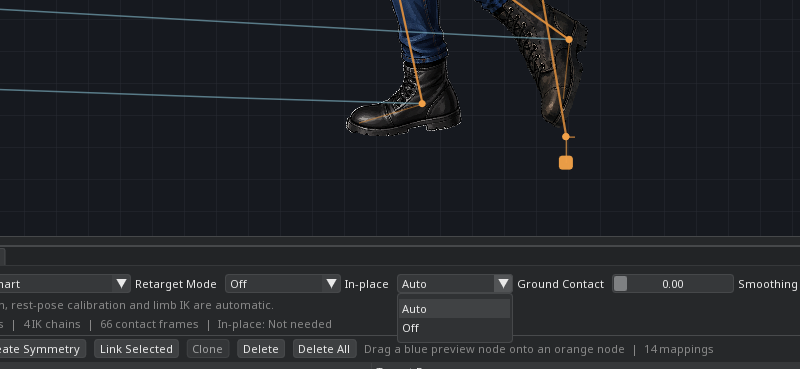Screen dimensions: 800x369
Task: Click the Delete button
Action: point(261,349)
